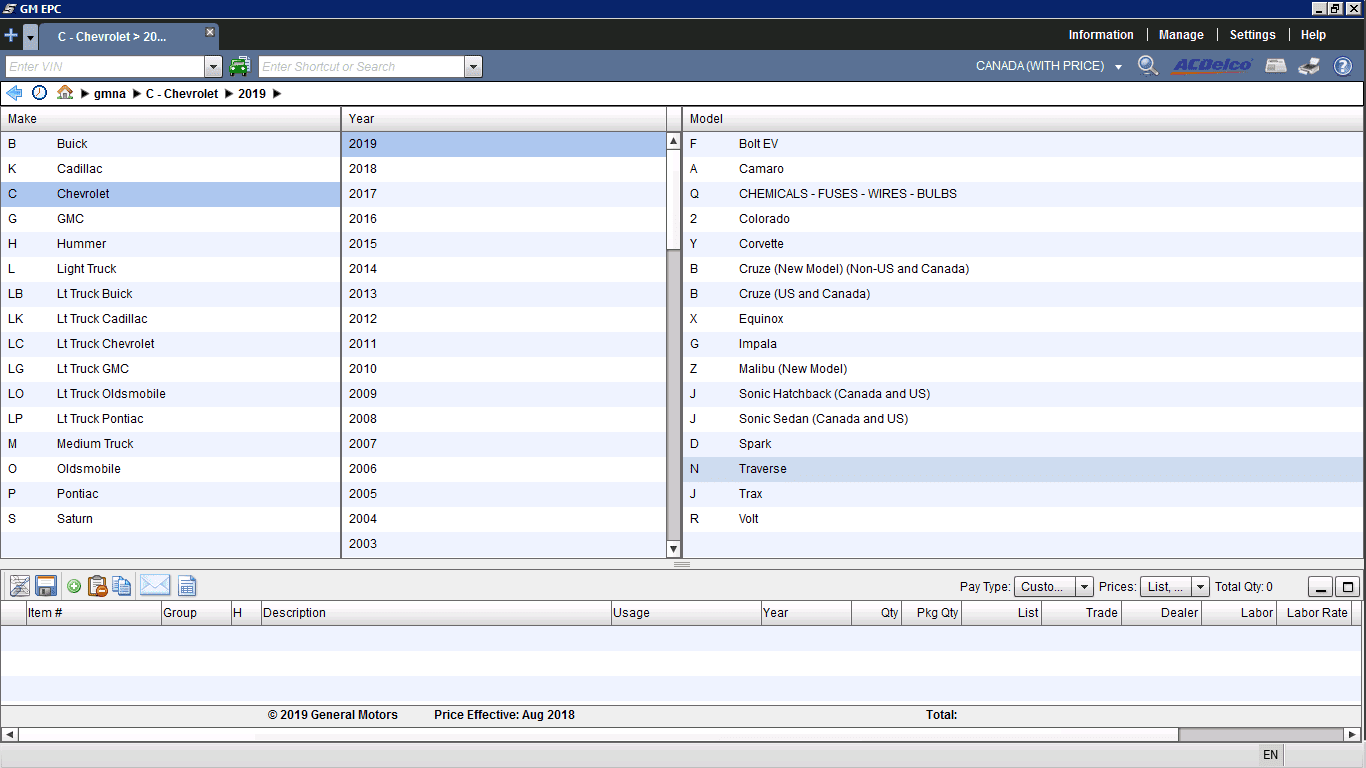Click the blue plus new tab icon
The width and height of the screenshot is (1366, 768).
[x=11, y=36]
